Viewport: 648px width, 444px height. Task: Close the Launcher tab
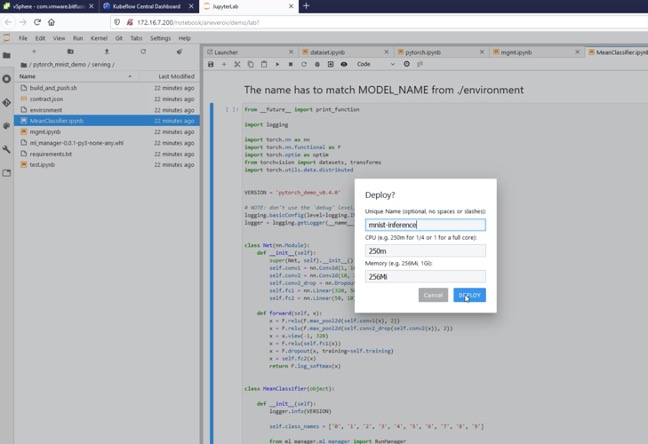[291, 52]
